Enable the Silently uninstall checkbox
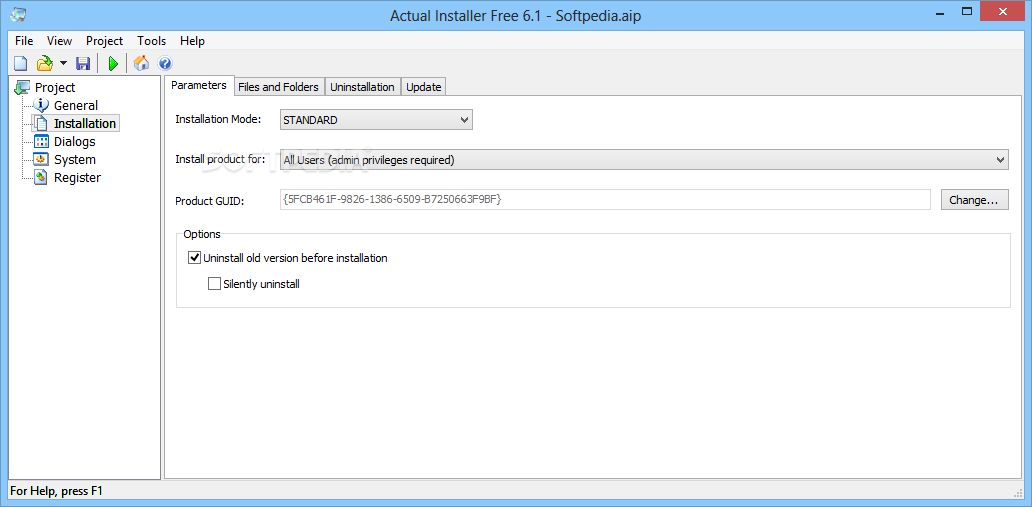 (214, 284)
